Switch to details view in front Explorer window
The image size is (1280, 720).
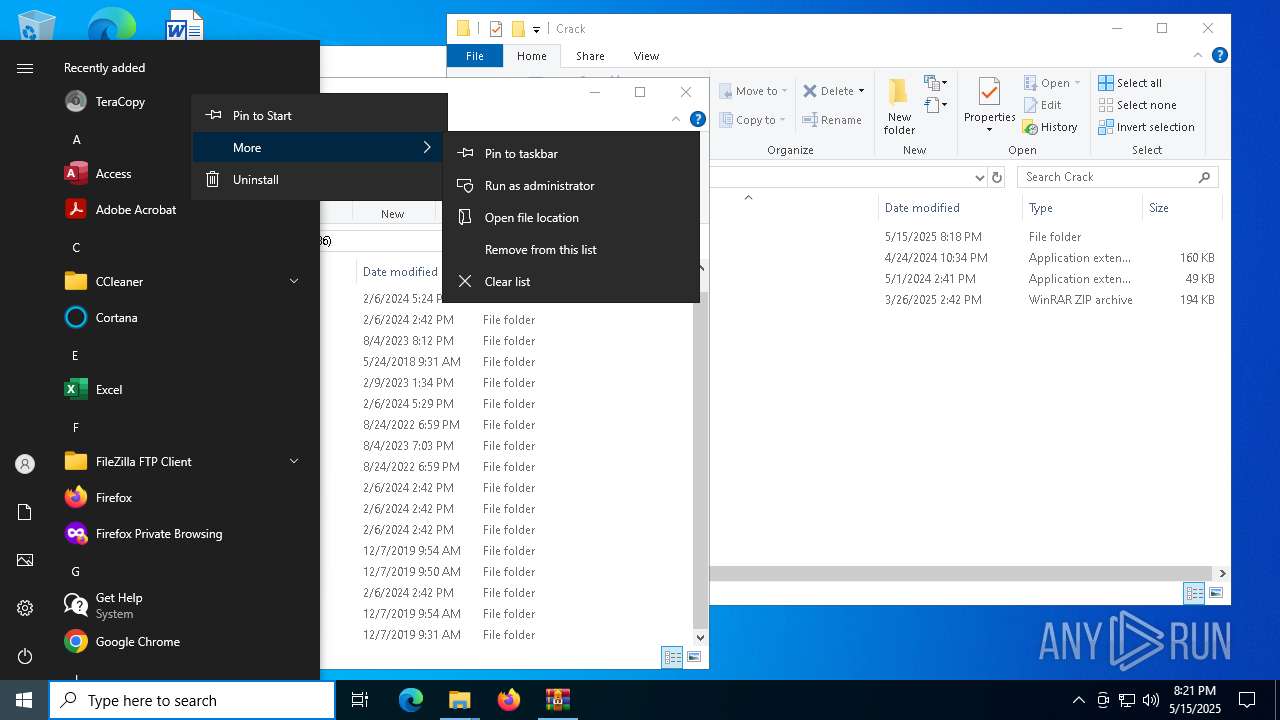point(672,657)
